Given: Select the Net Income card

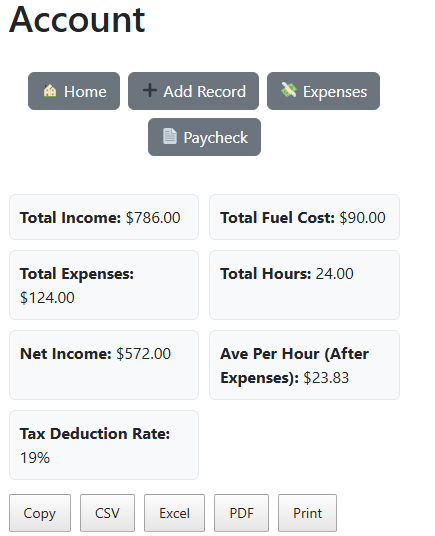Looking at the screenshot, I should (x=104, y=365).
